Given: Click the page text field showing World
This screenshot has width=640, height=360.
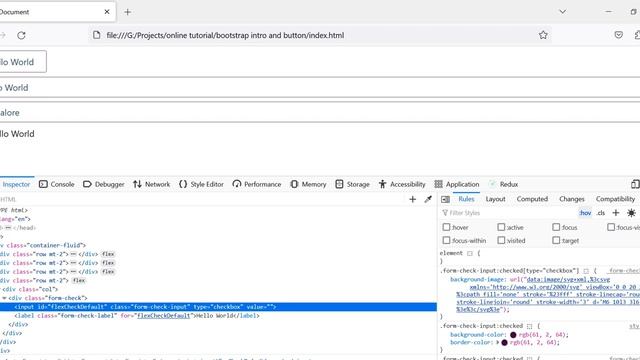Looking at the screenshot, I should pos(320,87).
